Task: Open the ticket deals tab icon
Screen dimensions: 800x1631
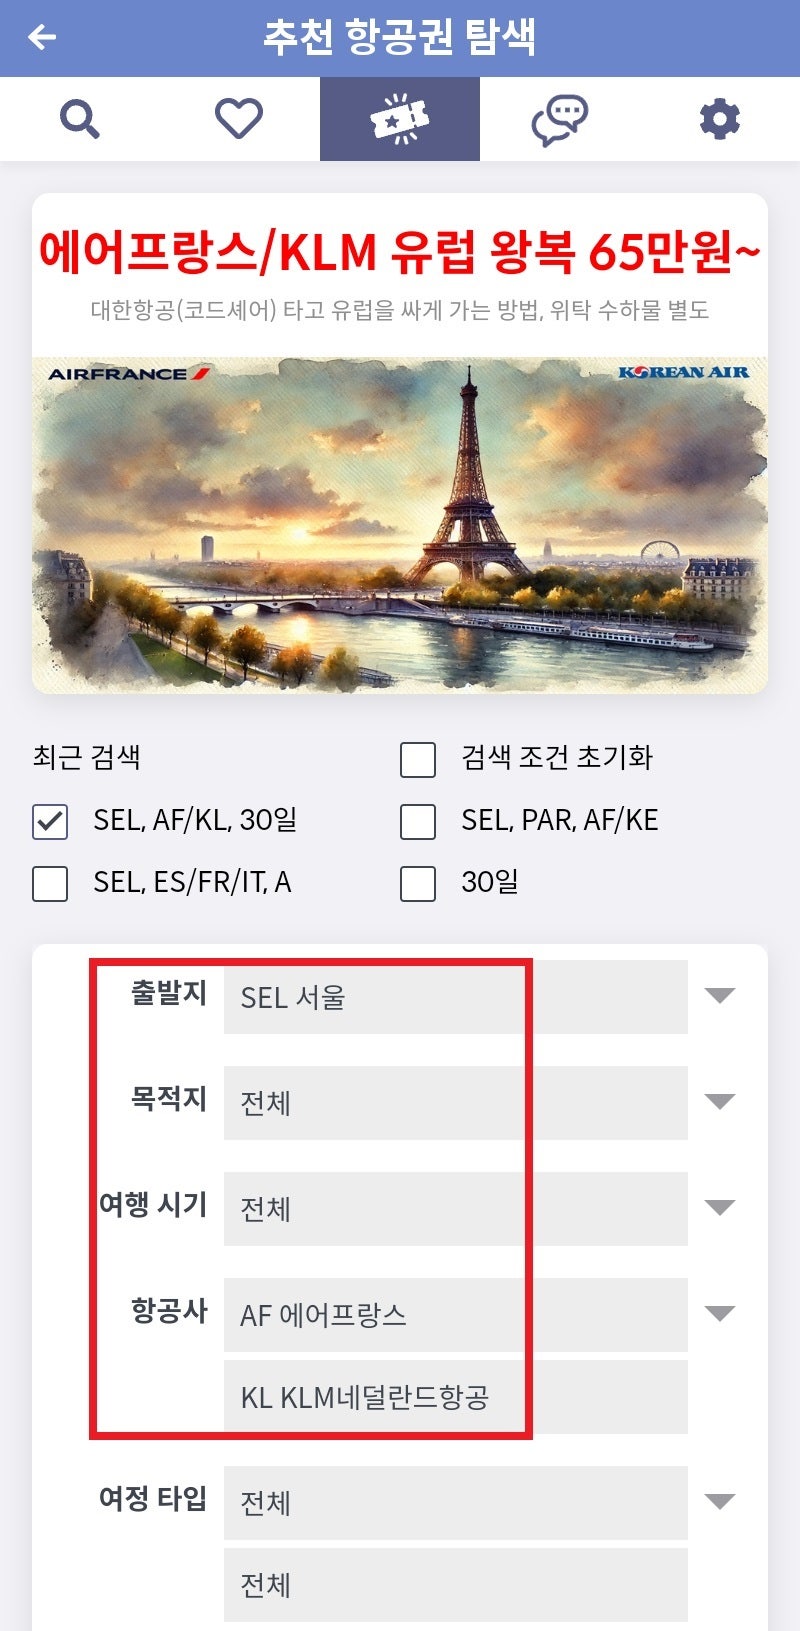Action: 400,117
